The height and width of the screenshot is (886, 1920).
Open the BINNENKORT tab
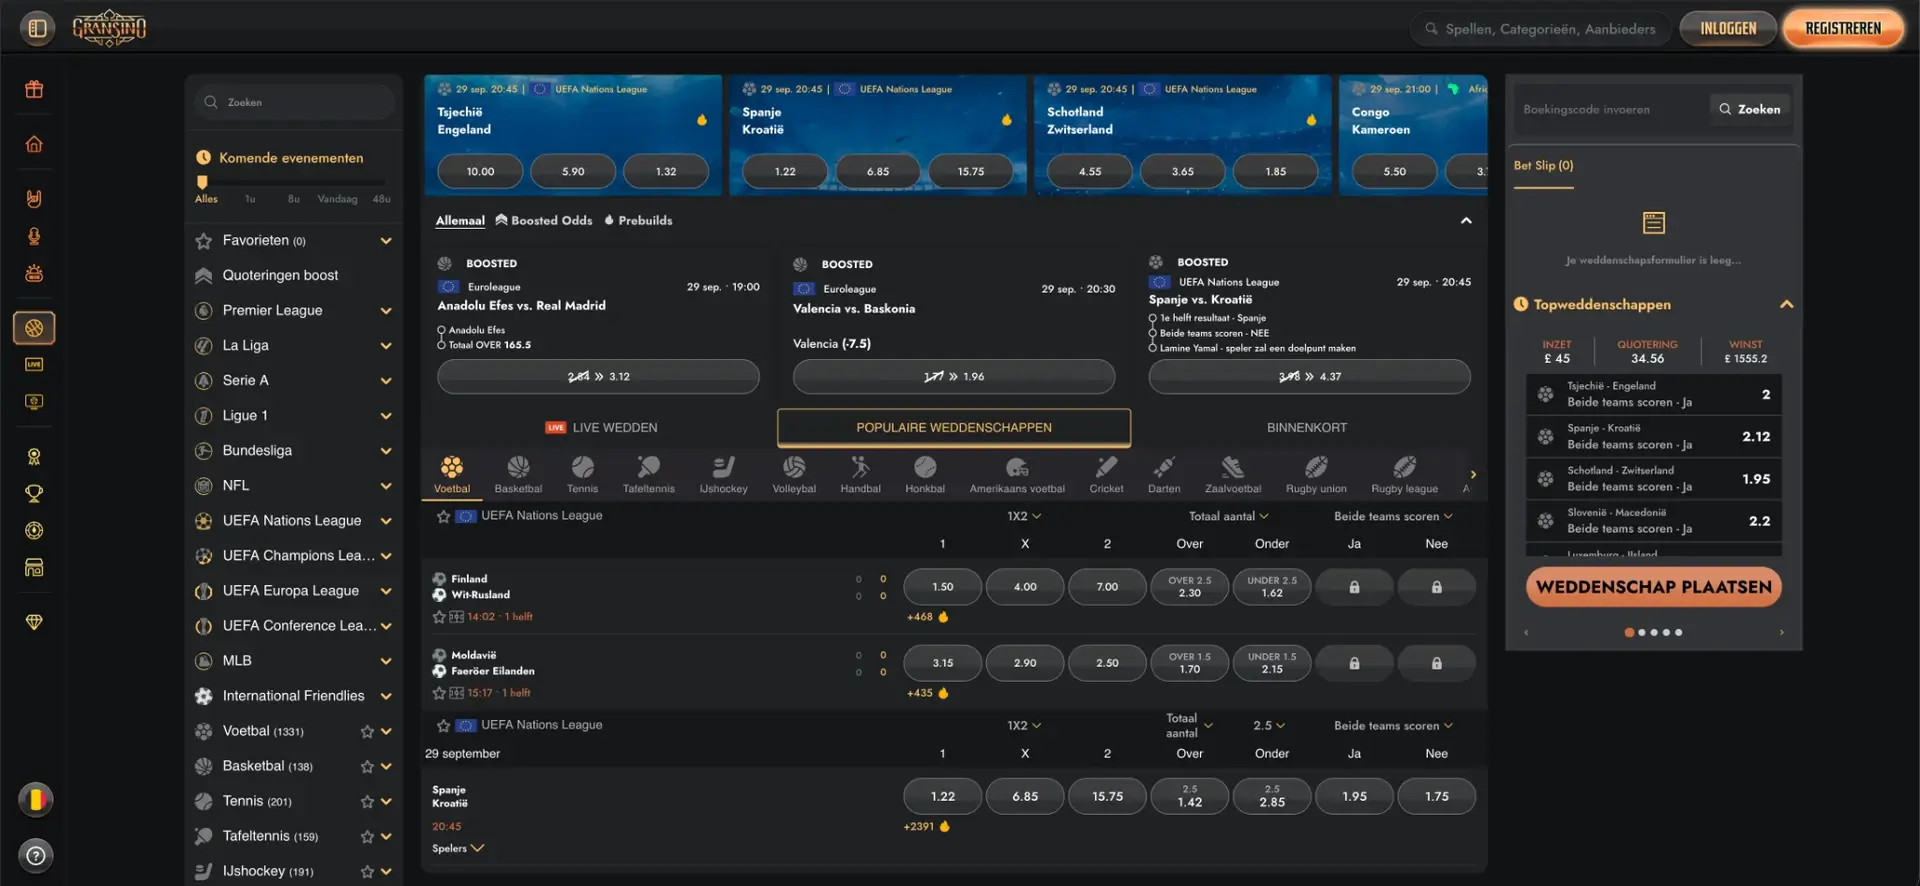(x=1307, y=428)
